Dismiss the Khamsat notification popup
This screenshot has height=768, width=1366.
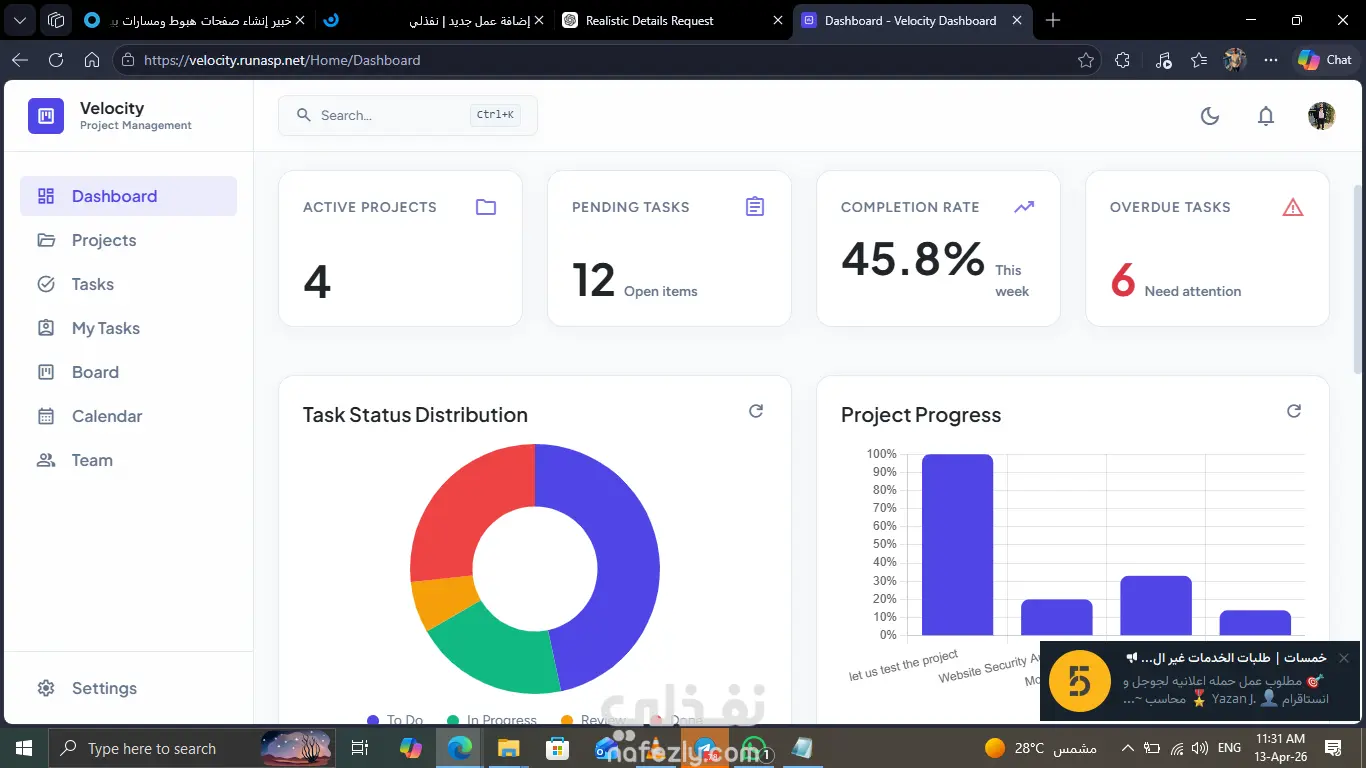coord(1344,658)
